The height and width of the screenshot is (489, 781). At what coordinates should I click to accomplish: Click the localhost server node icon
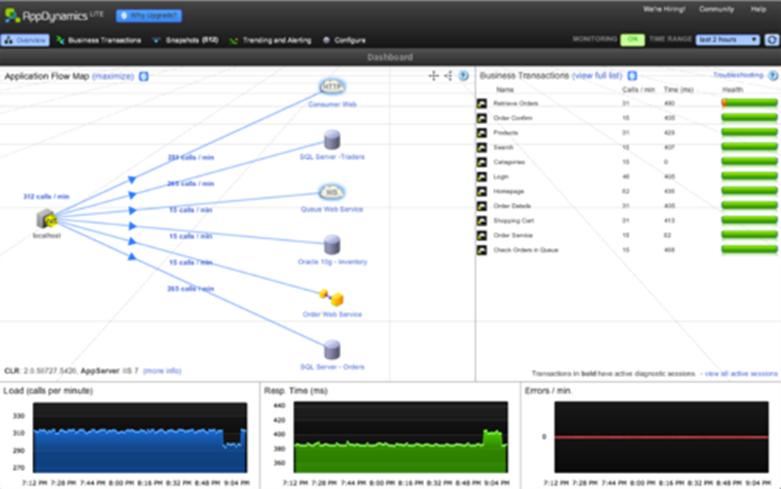coord(46,219)
